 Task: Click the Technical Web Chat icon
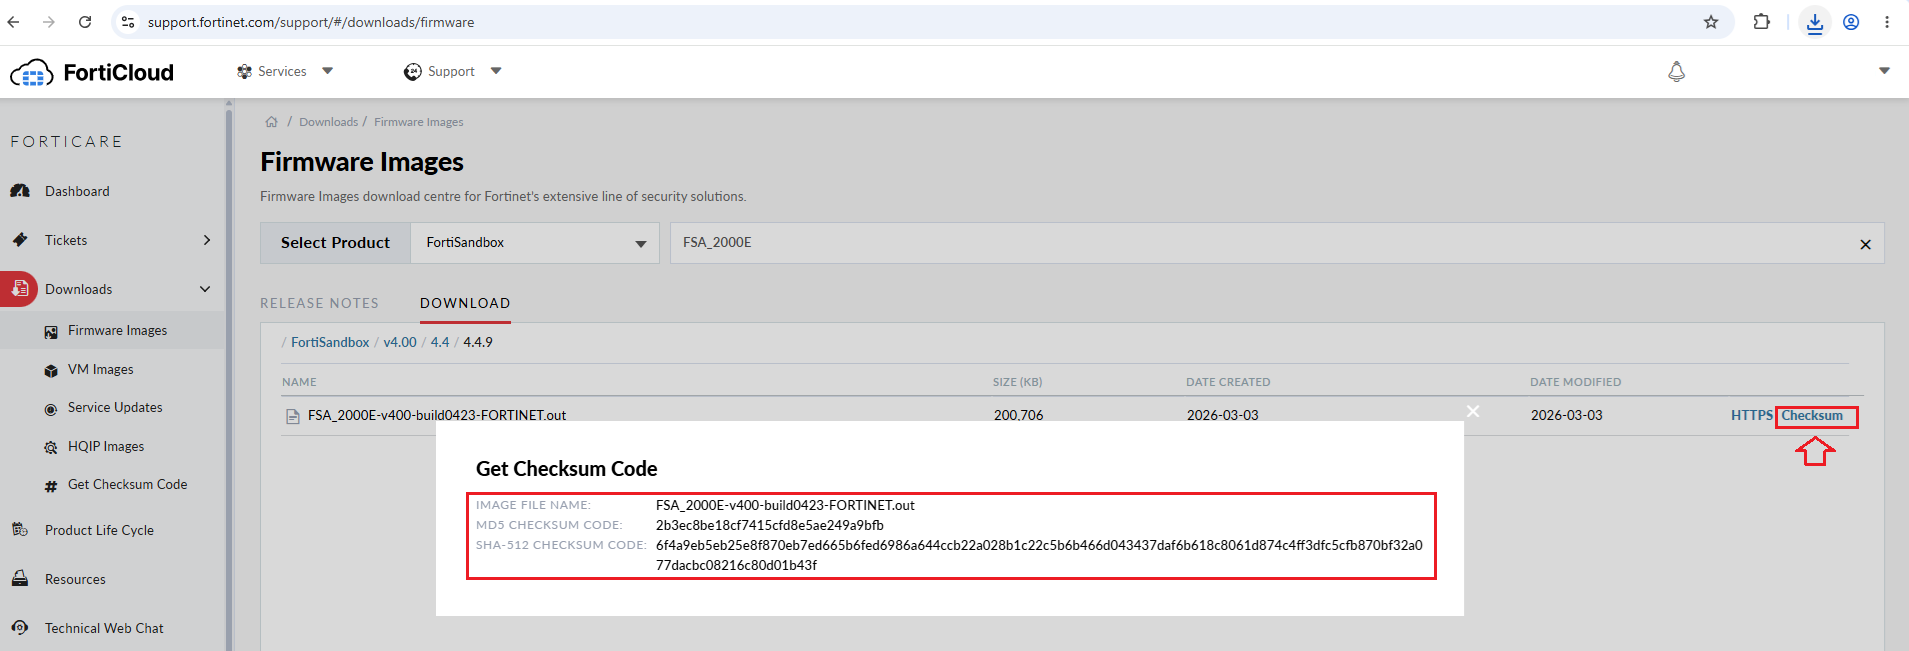pos(20,628)
